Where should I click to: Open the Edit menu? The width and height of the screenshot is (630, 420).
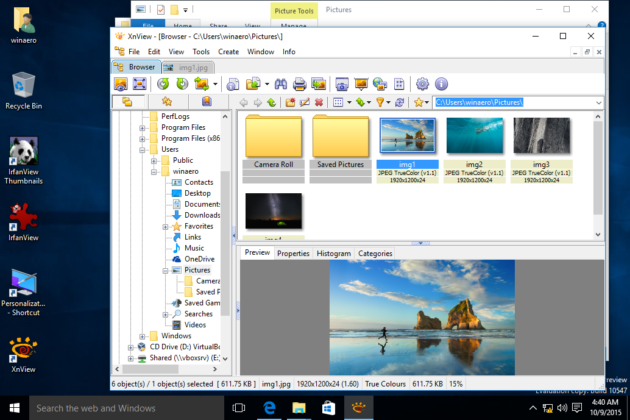point(154,51)
